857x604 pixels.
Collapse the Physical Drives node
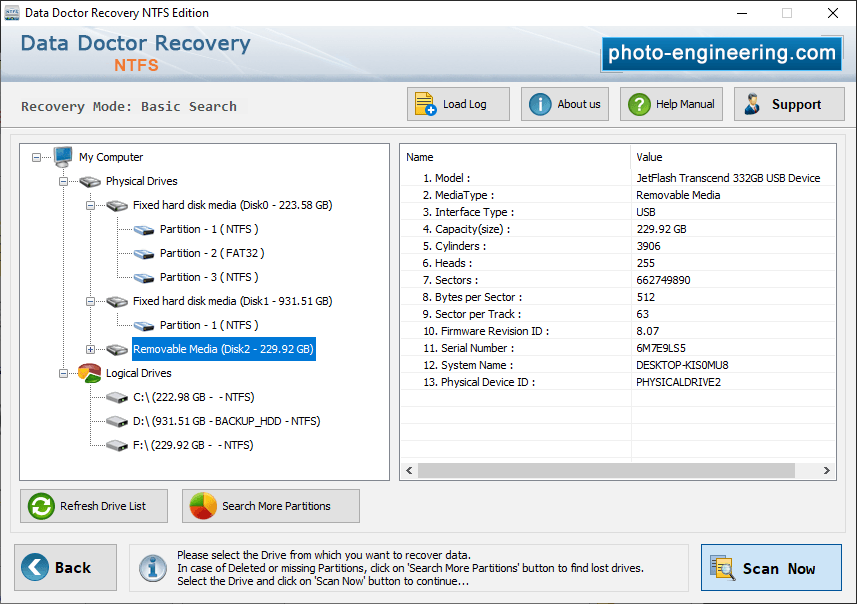click(63, 181)
